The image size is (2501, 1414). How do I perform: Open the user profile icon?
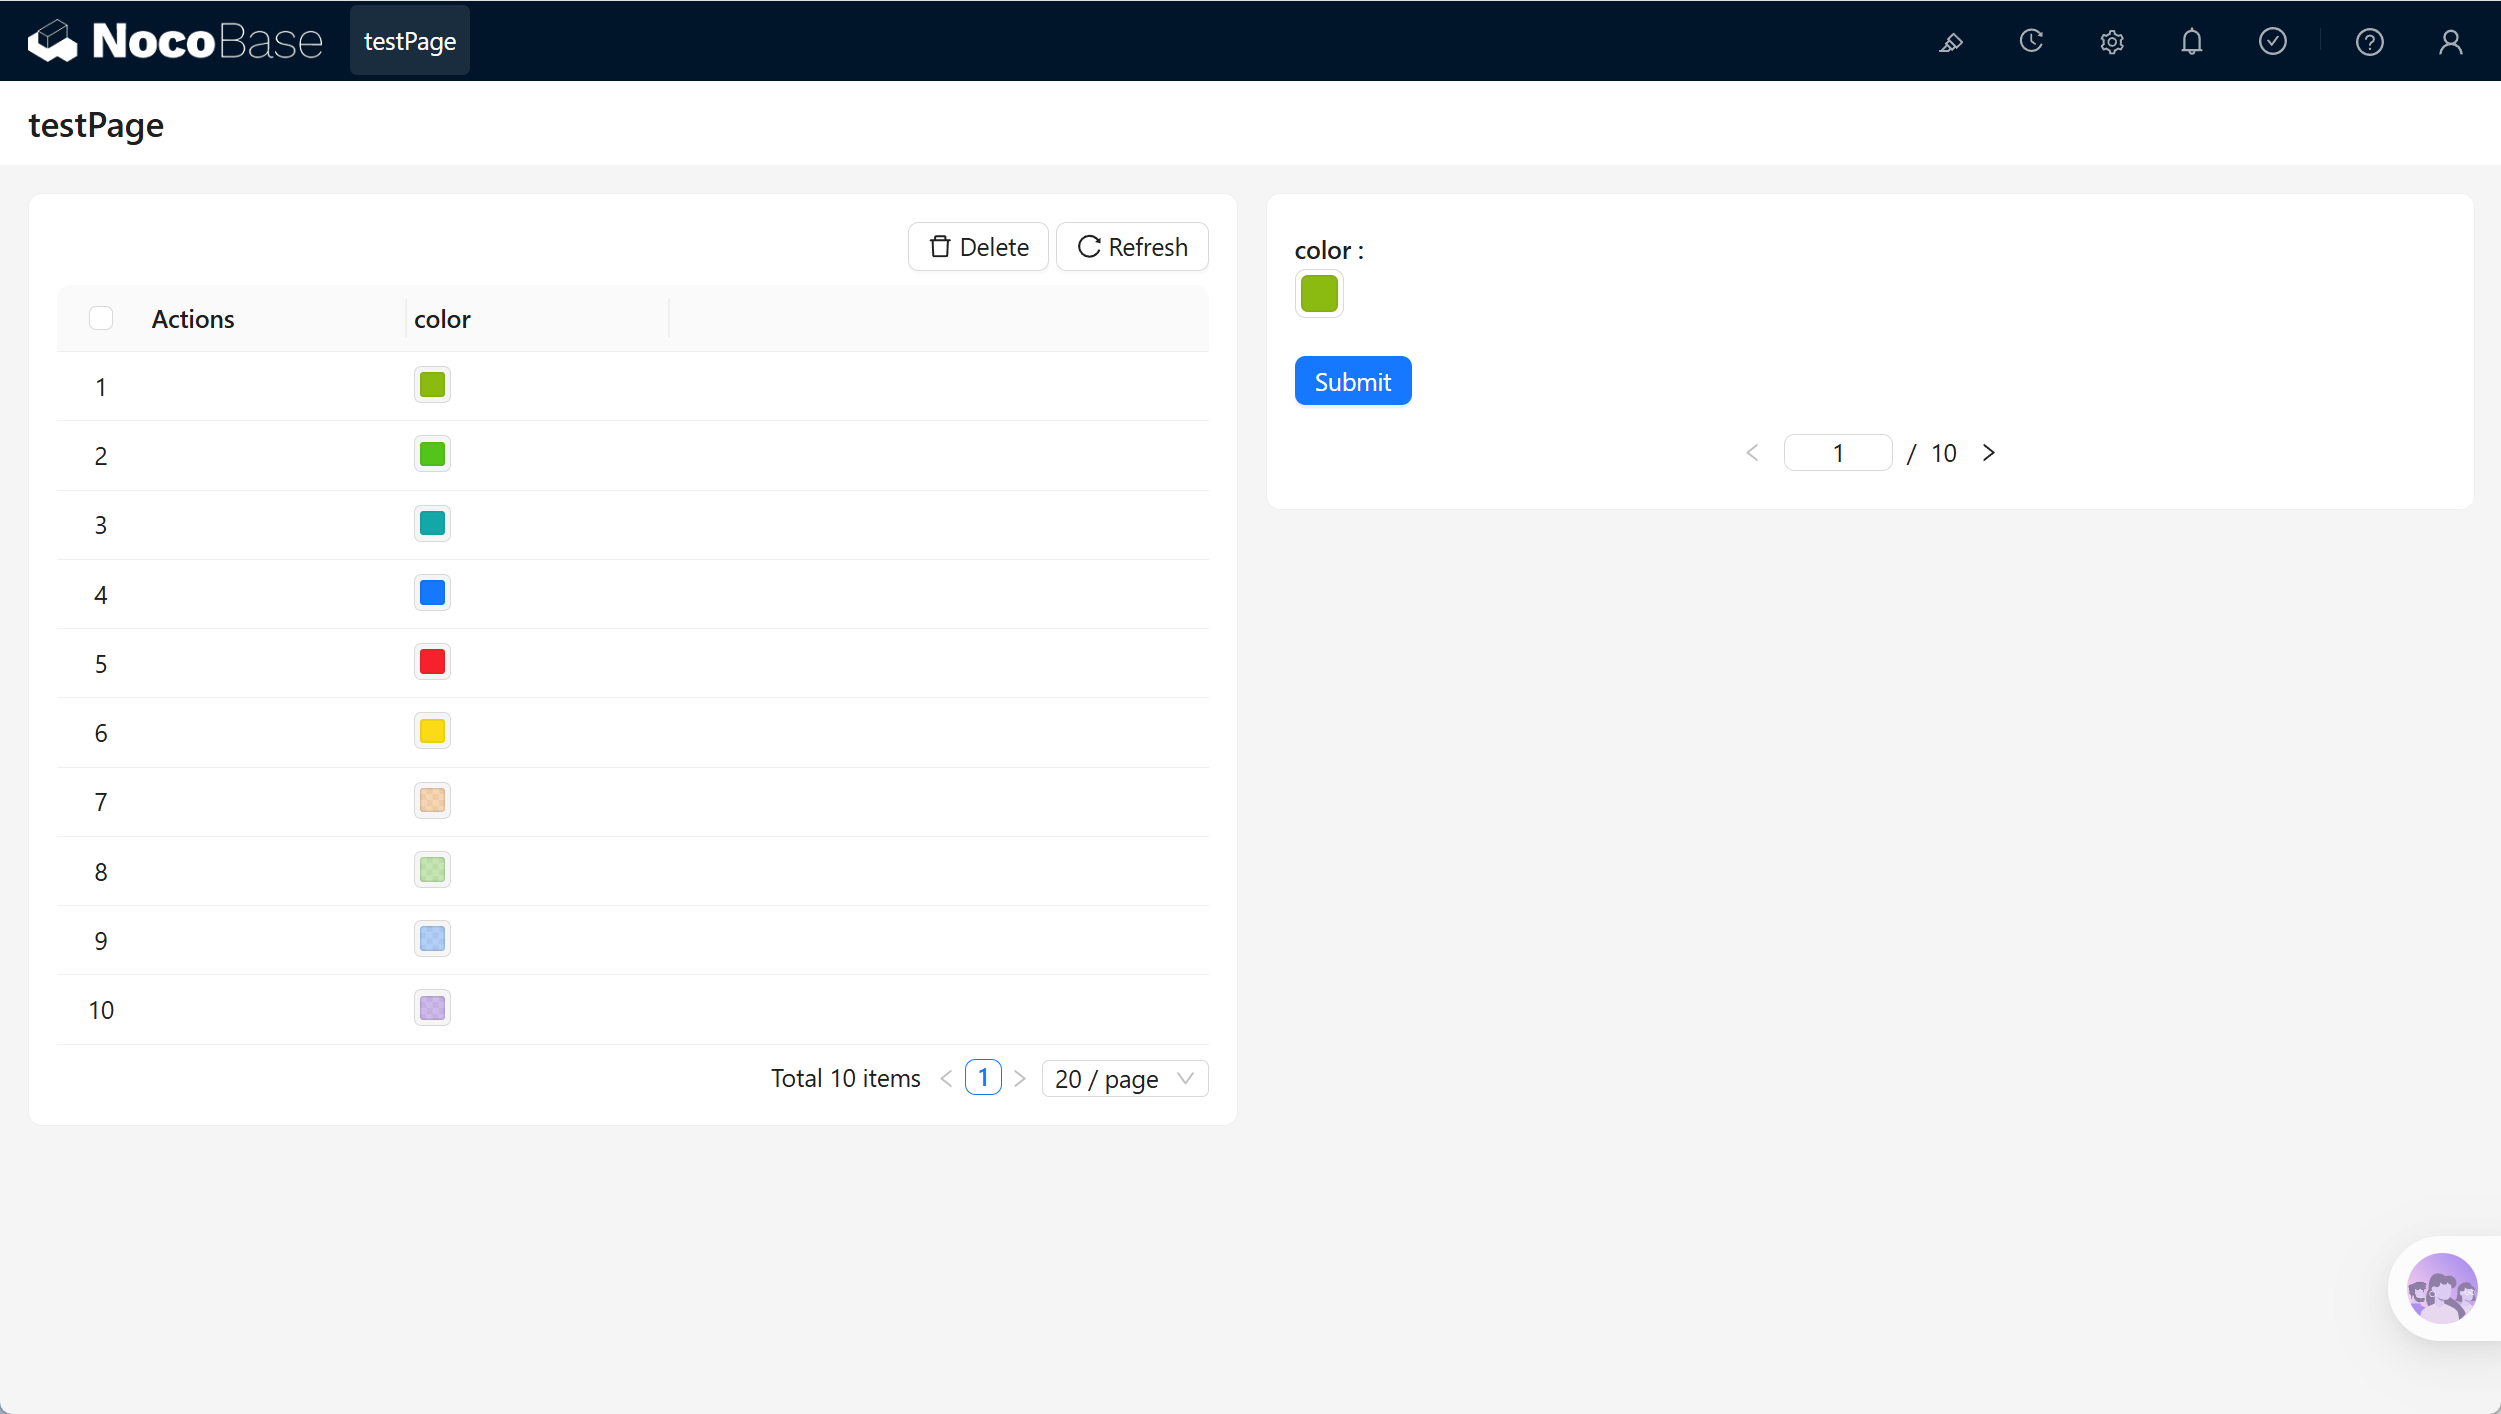2451,42
